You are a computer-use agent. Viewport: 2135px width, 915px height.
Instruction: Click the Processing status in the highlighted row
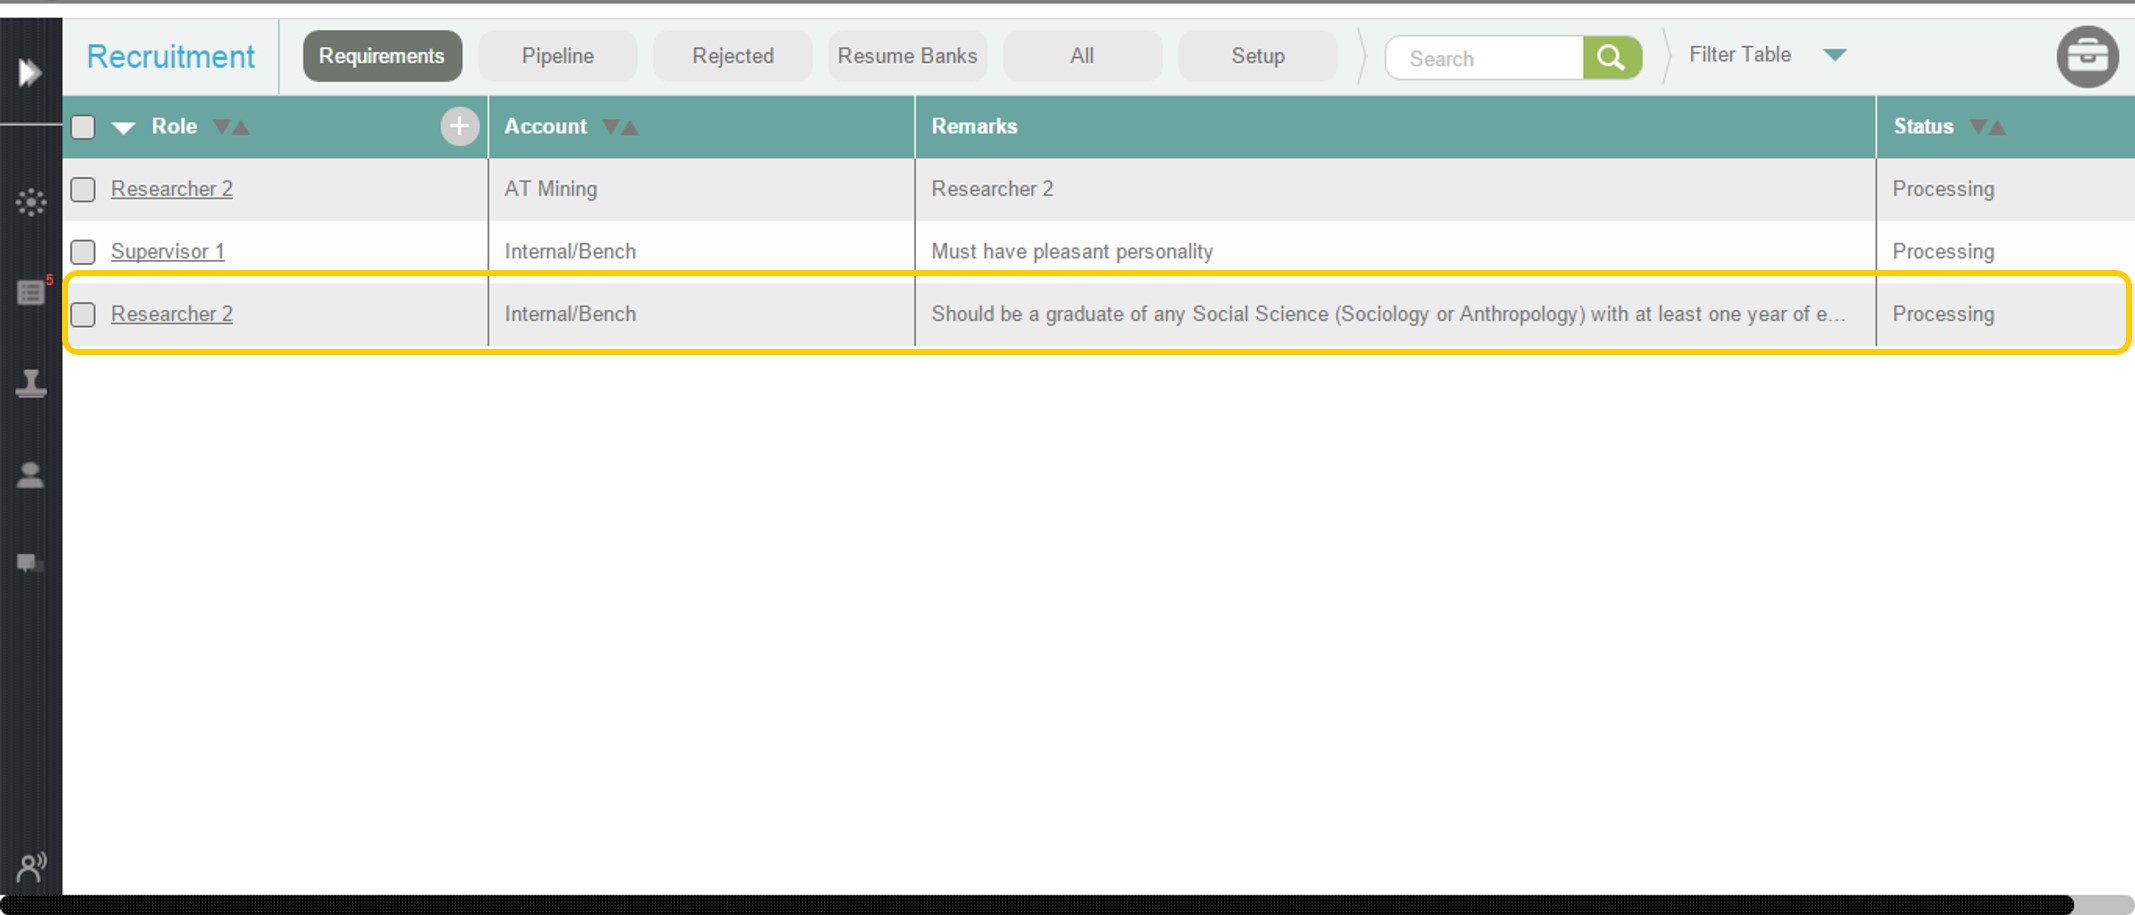click(1943, 314)
